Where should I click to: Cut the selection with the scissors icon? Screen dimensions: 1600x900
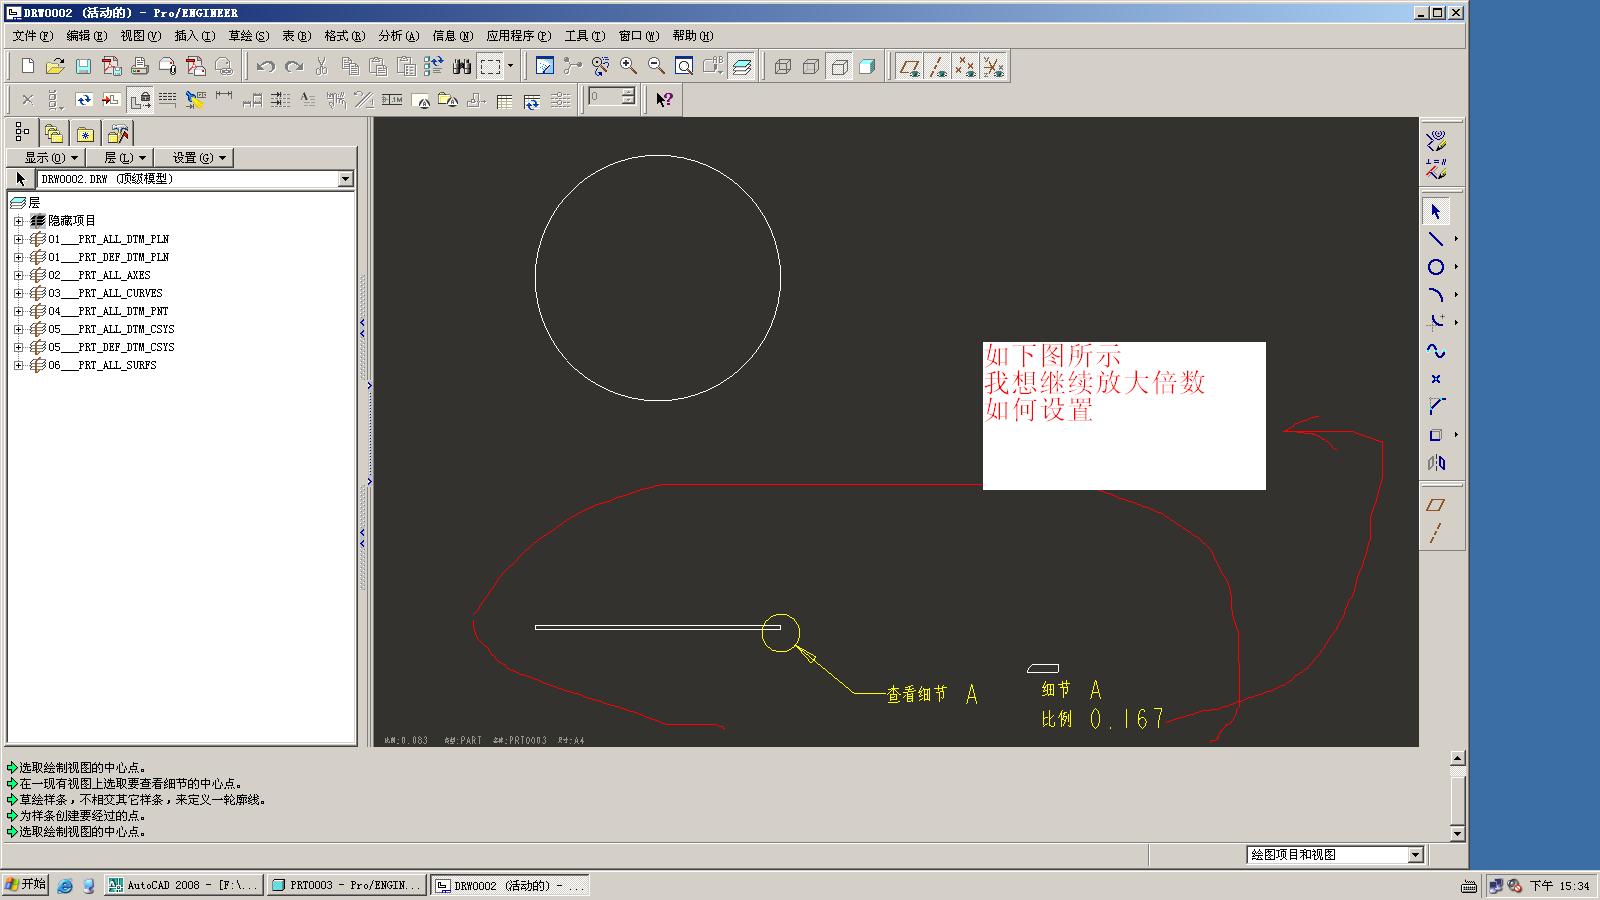pyautogui.click(x=321, y=67)
